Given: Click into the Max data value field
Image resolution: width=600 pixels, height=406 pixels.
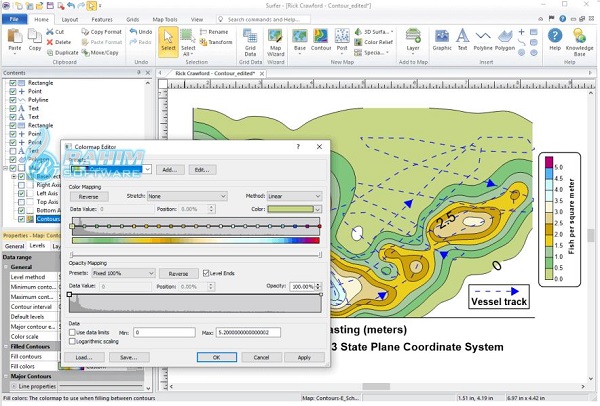Looking at the screenshot, I should pyautogui.click(x=248, y=333).
